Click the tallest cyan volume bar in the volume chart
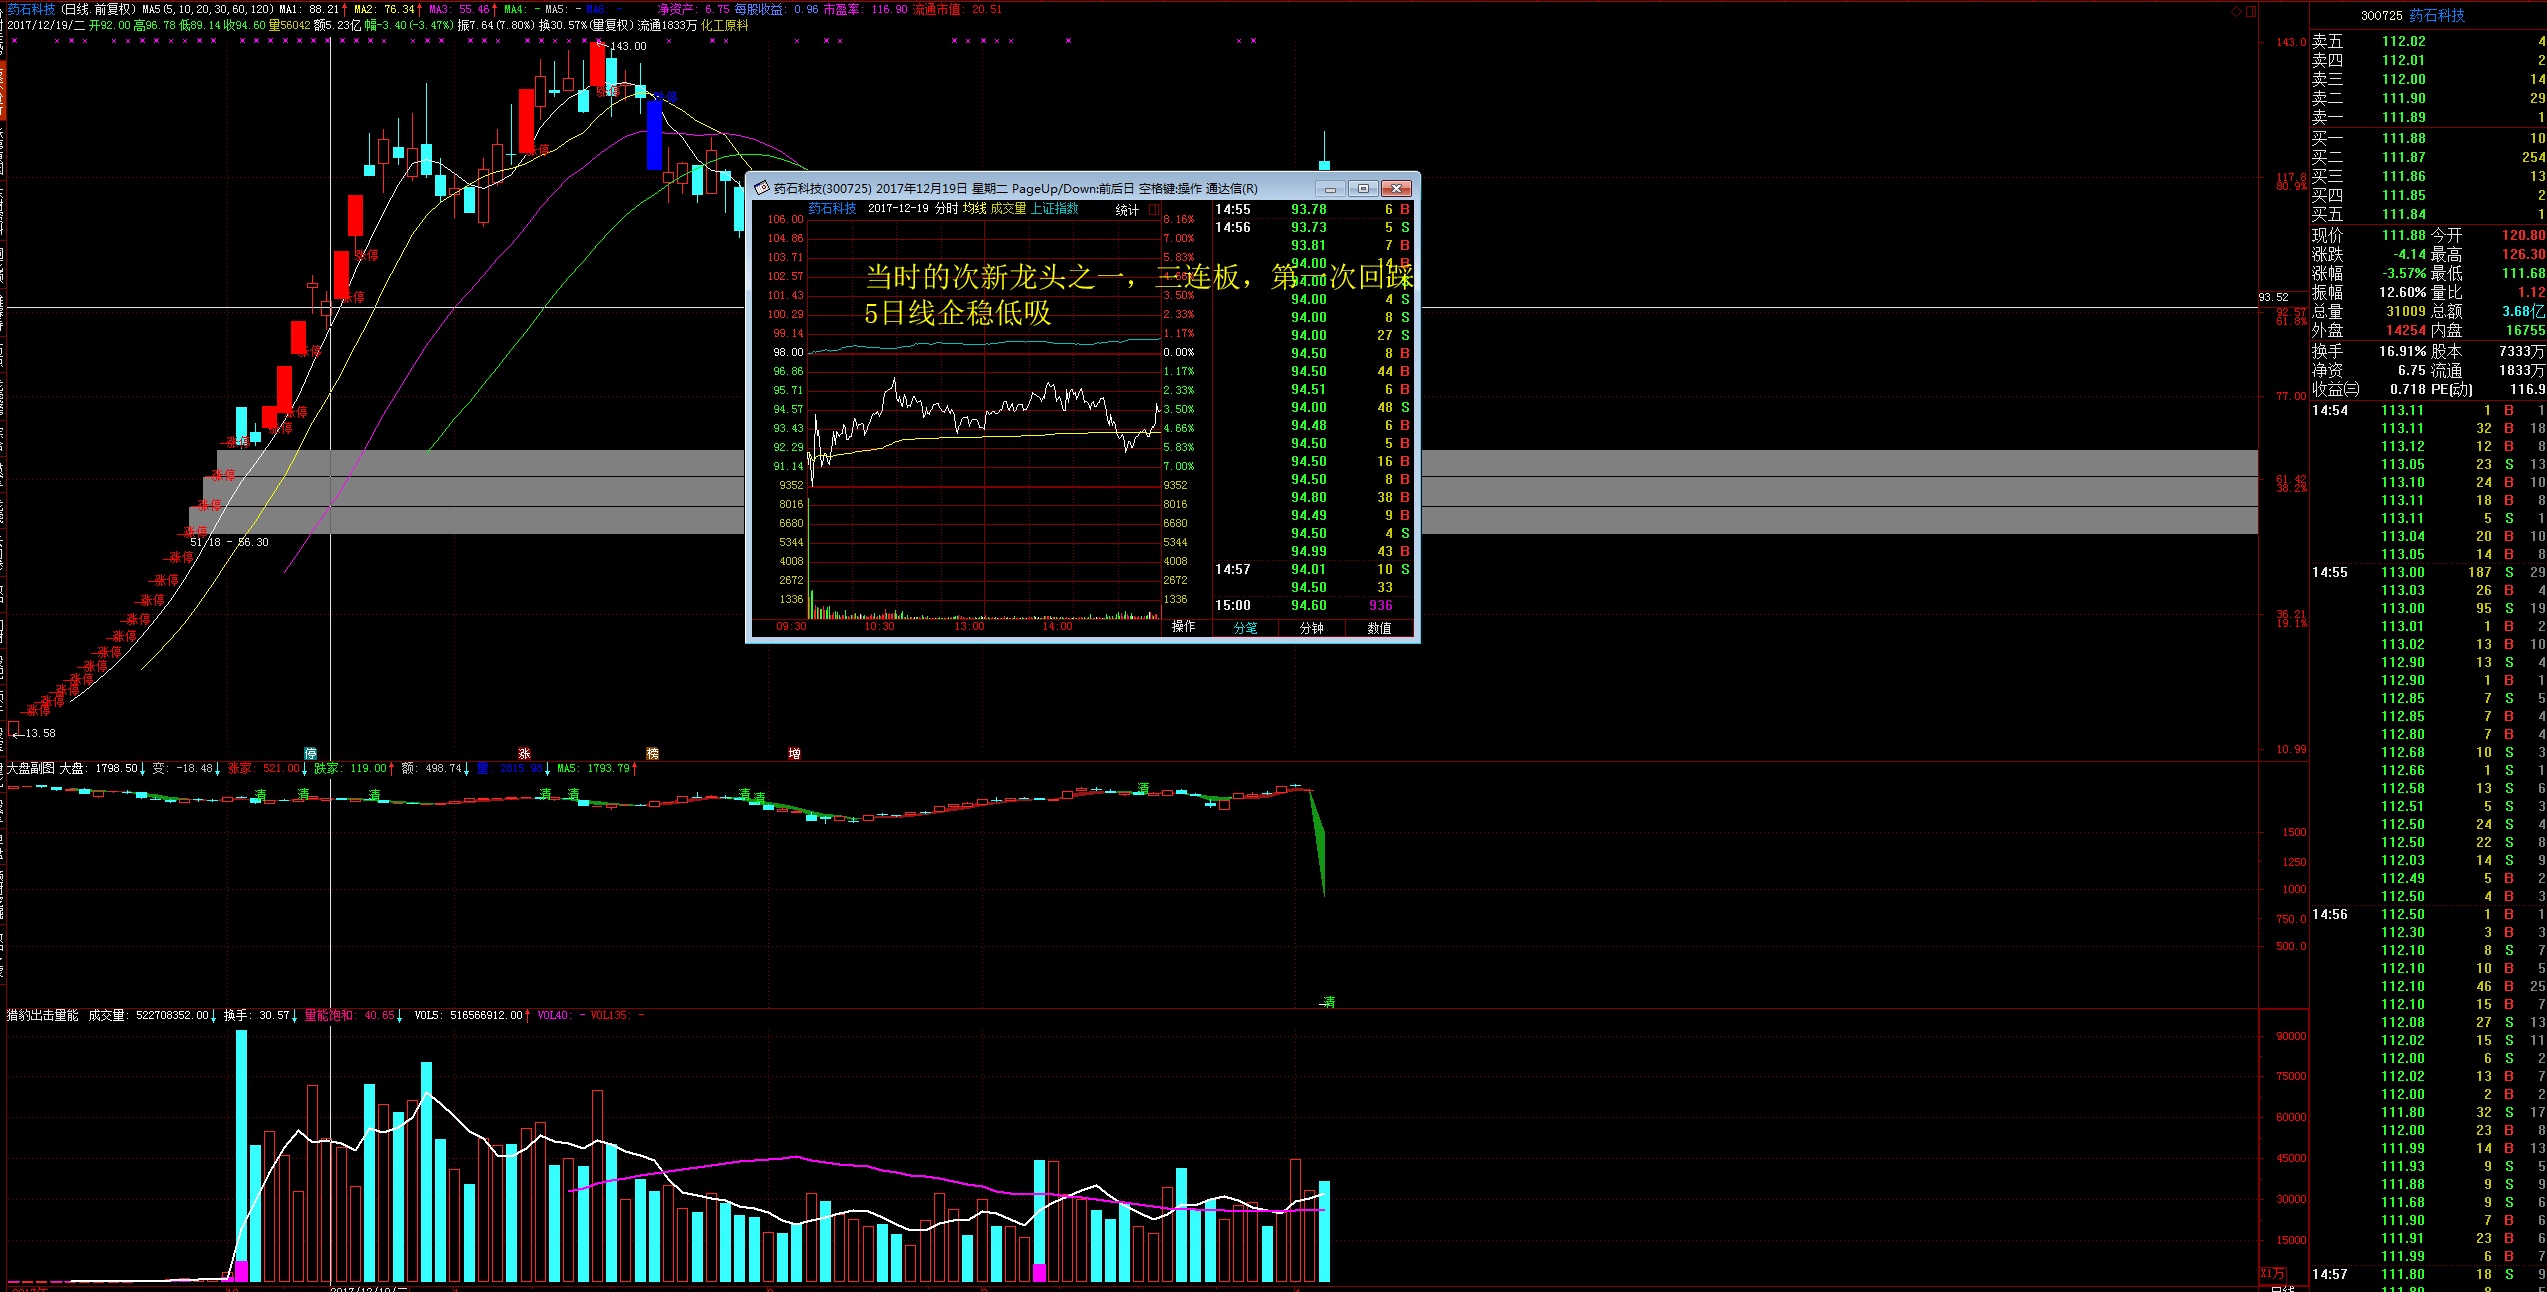2547x1292 pixels. pos(241,1155)
